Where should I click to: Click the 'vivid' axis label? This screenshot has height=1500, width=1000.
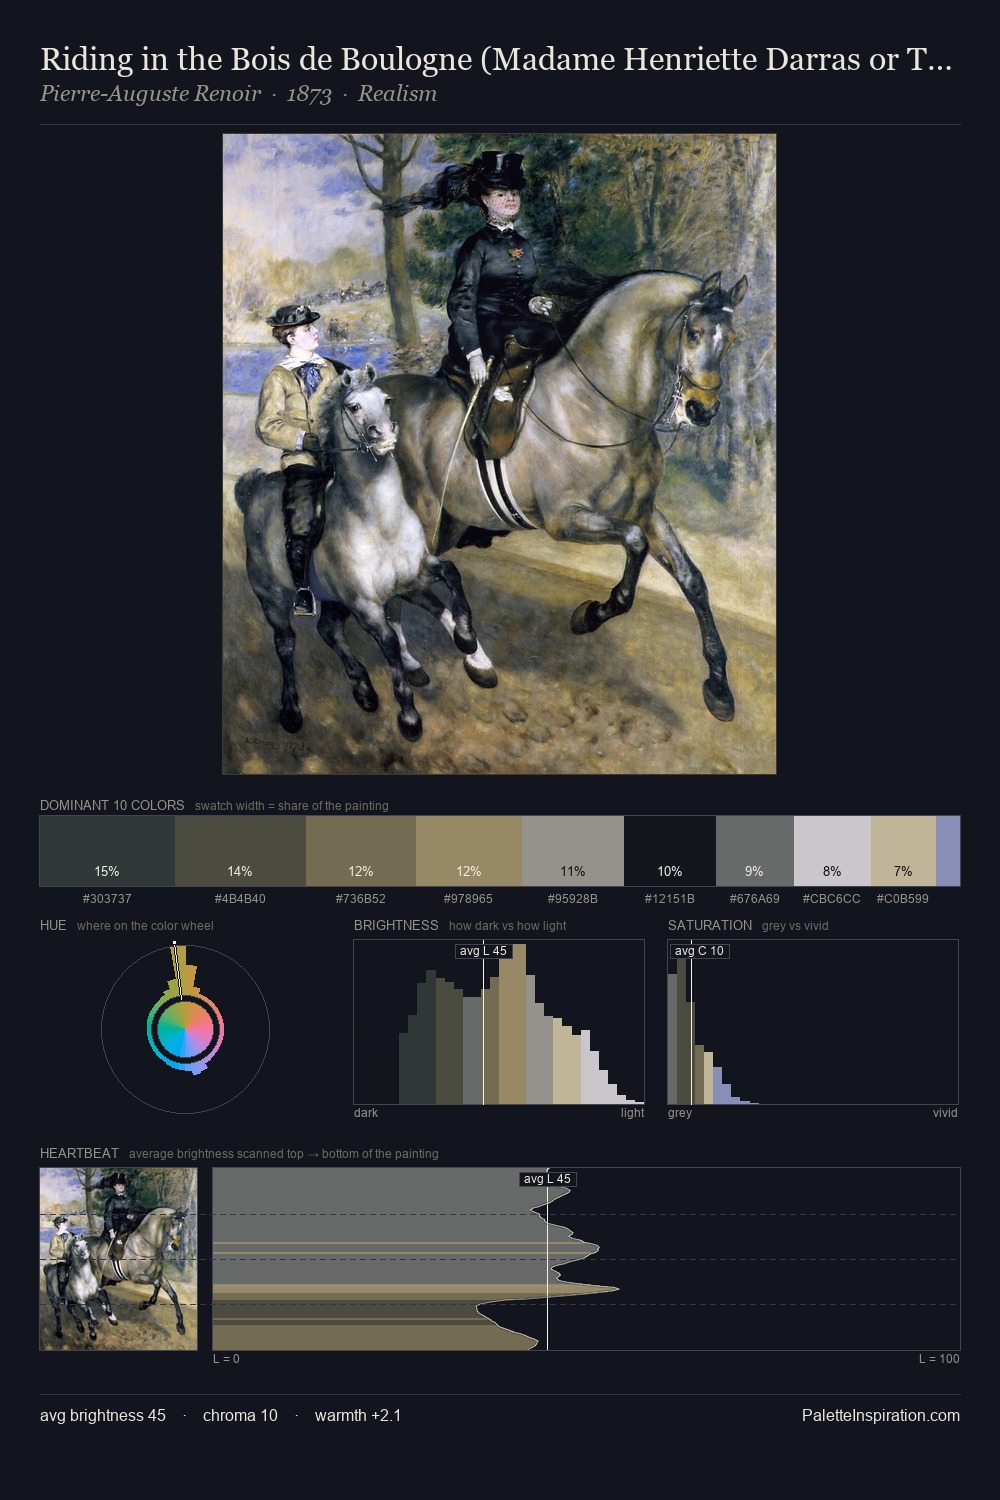pos(945,1113)
